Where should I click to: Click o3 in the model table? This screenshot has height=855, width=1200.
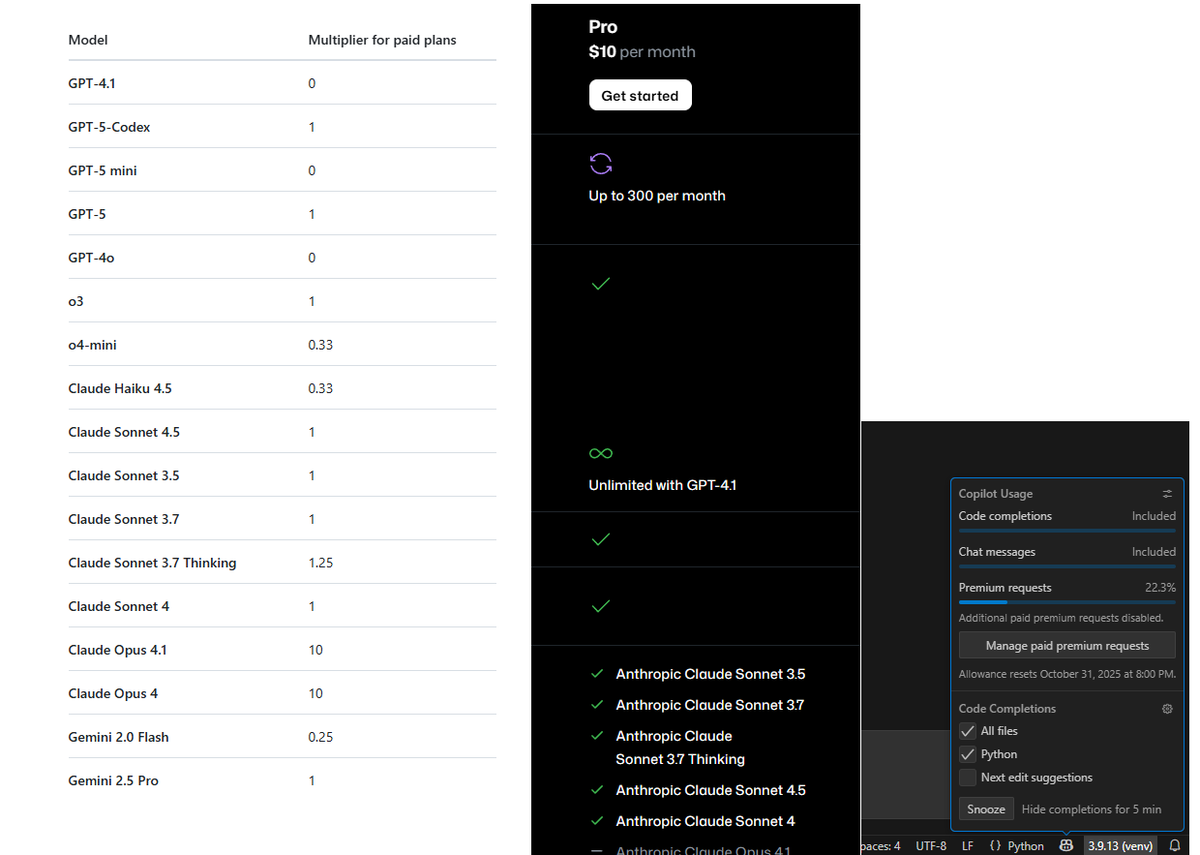(x=75, y=301)
